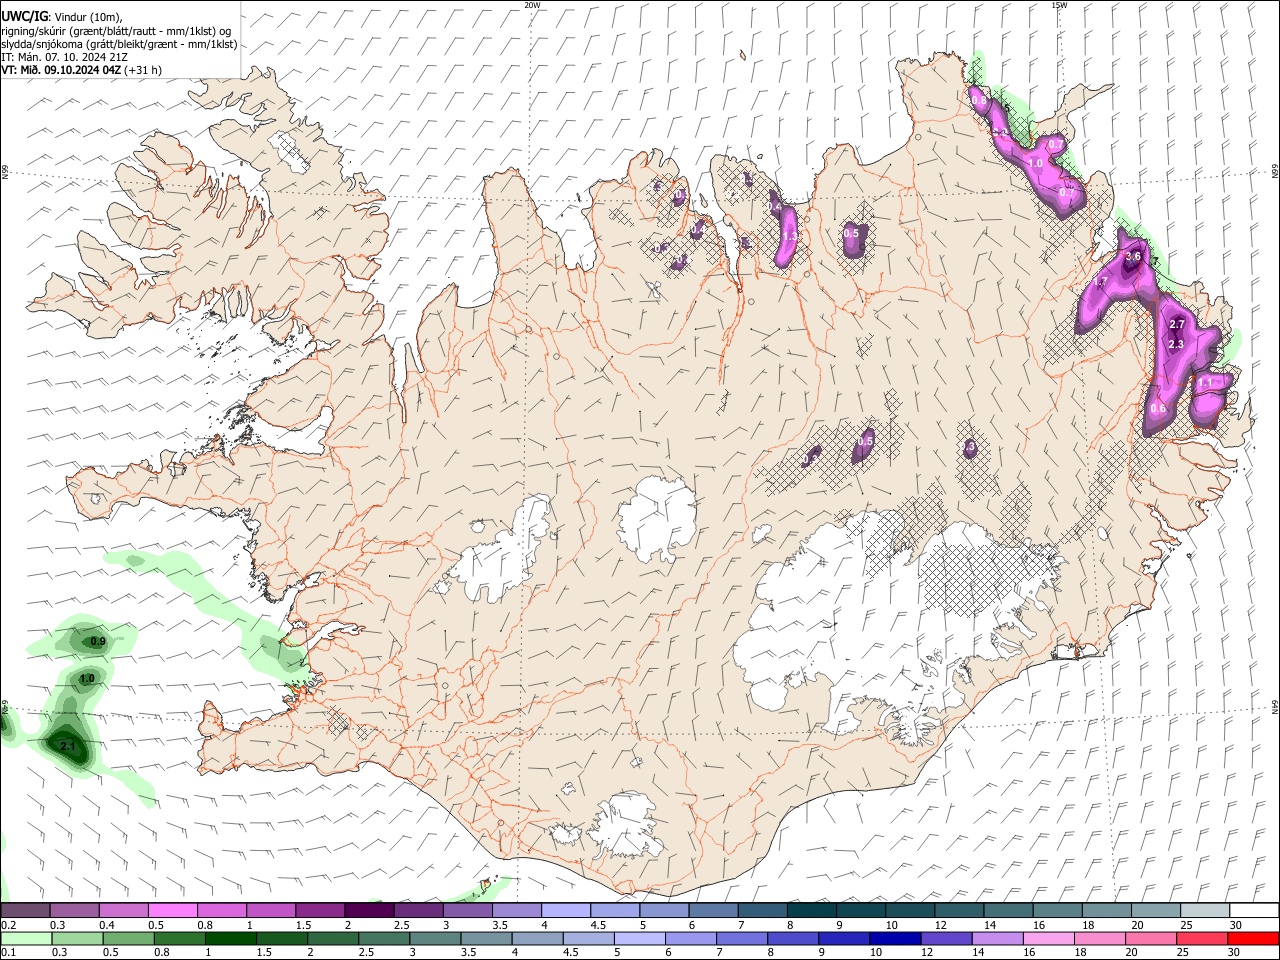The height and width of the screenshot is (960, 1280).
Task: Pick the light pink rain swatch between 16 and 18
Action: coord(1049,939)
